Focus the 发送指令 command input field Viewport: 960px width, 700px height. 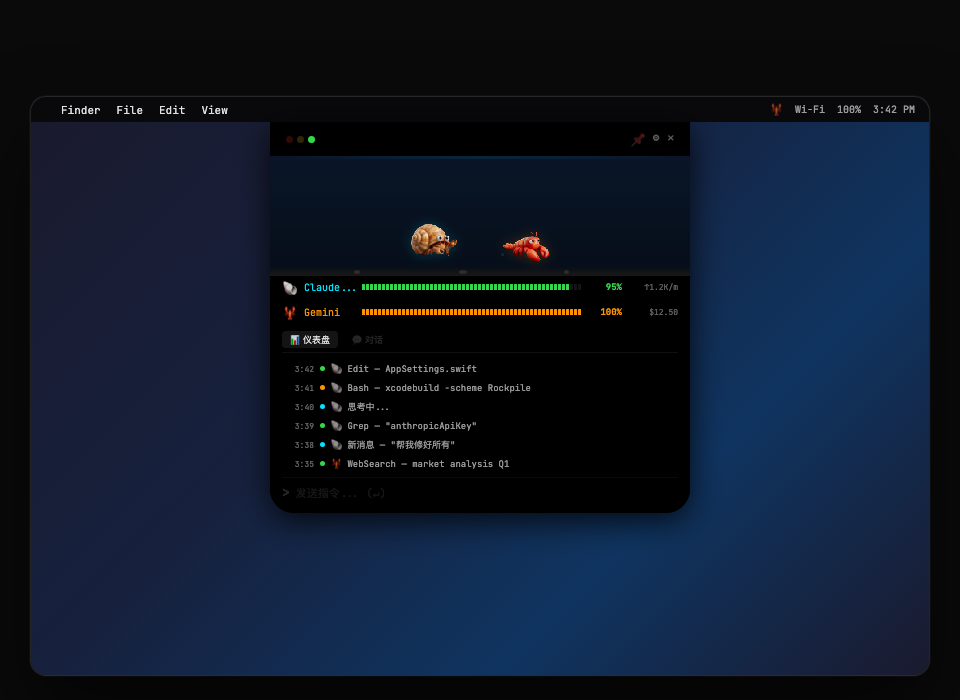[480, 493]
